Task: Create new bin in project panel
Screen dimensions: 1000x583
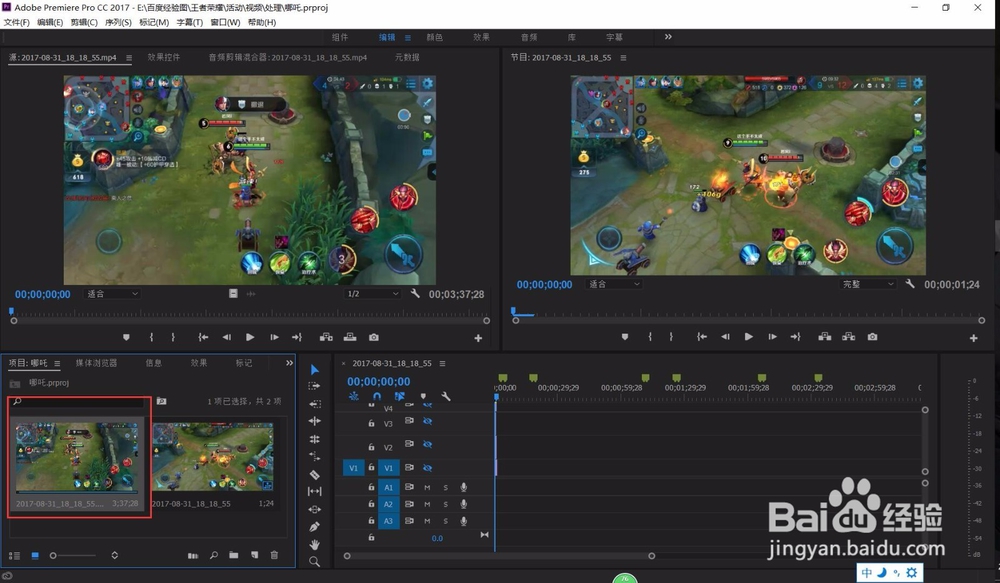Action: click(x=234, y=555)
